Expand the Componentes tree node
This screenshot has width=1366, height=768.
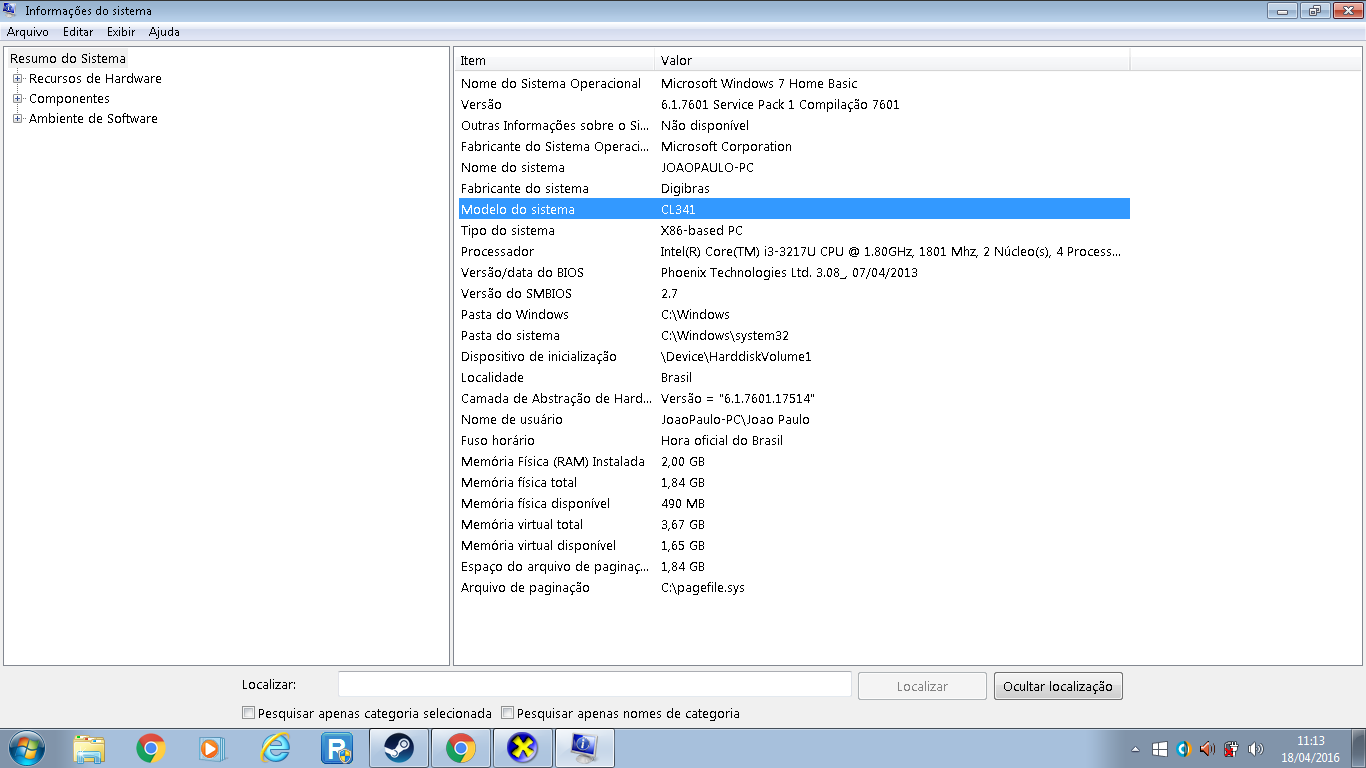click(x=18, y=99)
